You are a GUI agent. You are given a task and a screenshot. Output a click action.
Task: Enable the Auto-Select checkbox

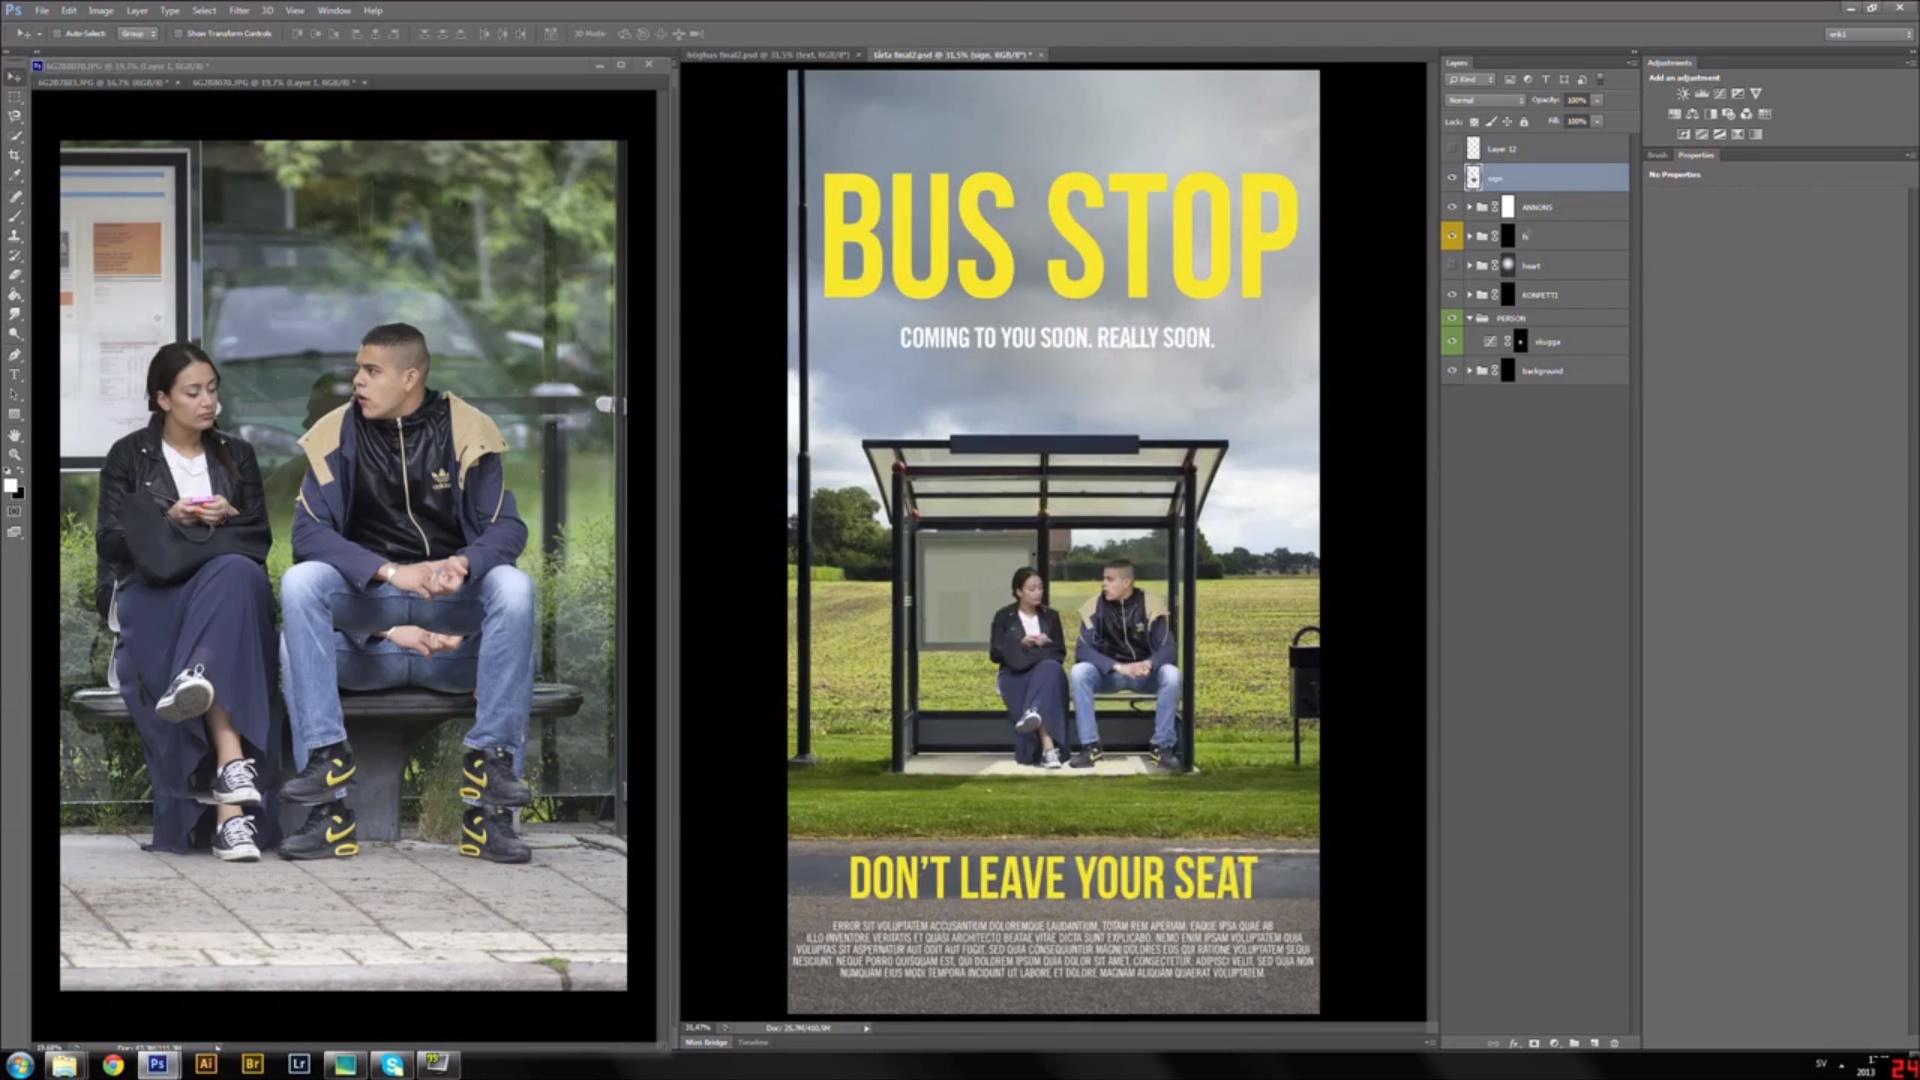pyautogui.click(x=57, y=34)
